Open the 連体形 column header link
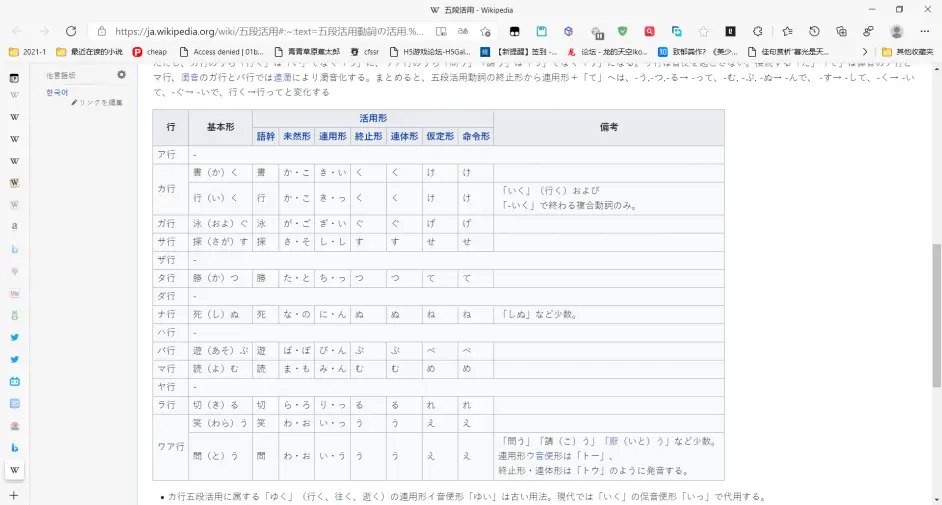This screenshot has height=505, width=942. (404, 136)
